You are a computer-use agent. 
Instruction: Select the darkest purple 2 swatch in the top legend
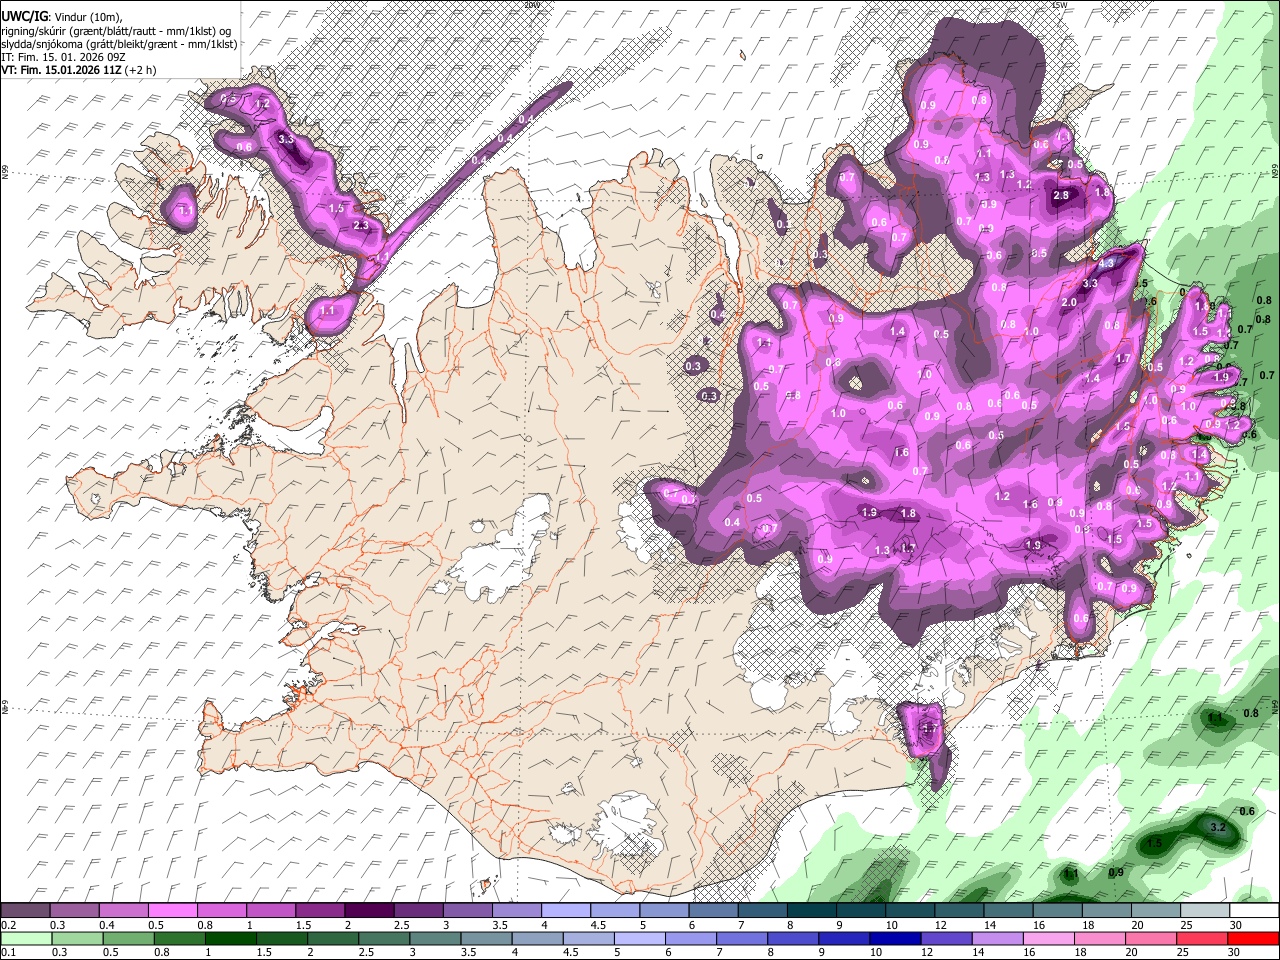(368, 911)
